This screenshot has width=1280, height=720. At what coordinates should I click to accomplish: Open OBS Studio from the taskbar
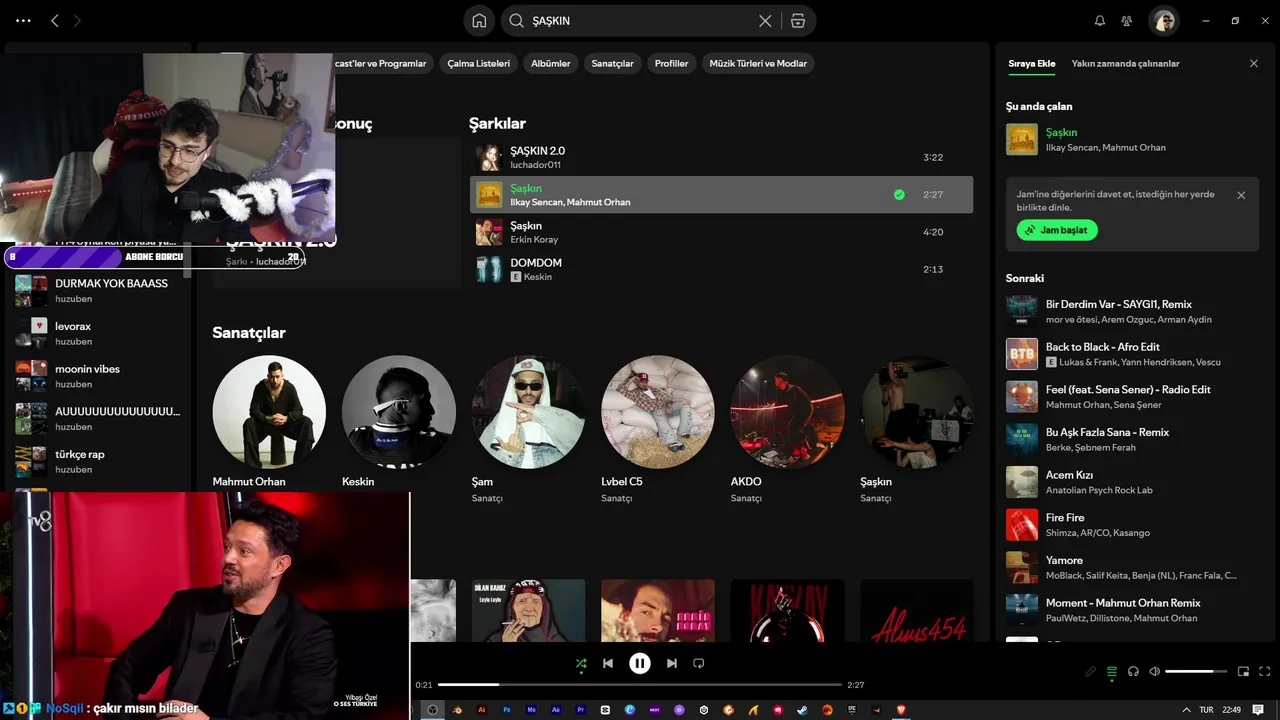(x=432, y=710)
